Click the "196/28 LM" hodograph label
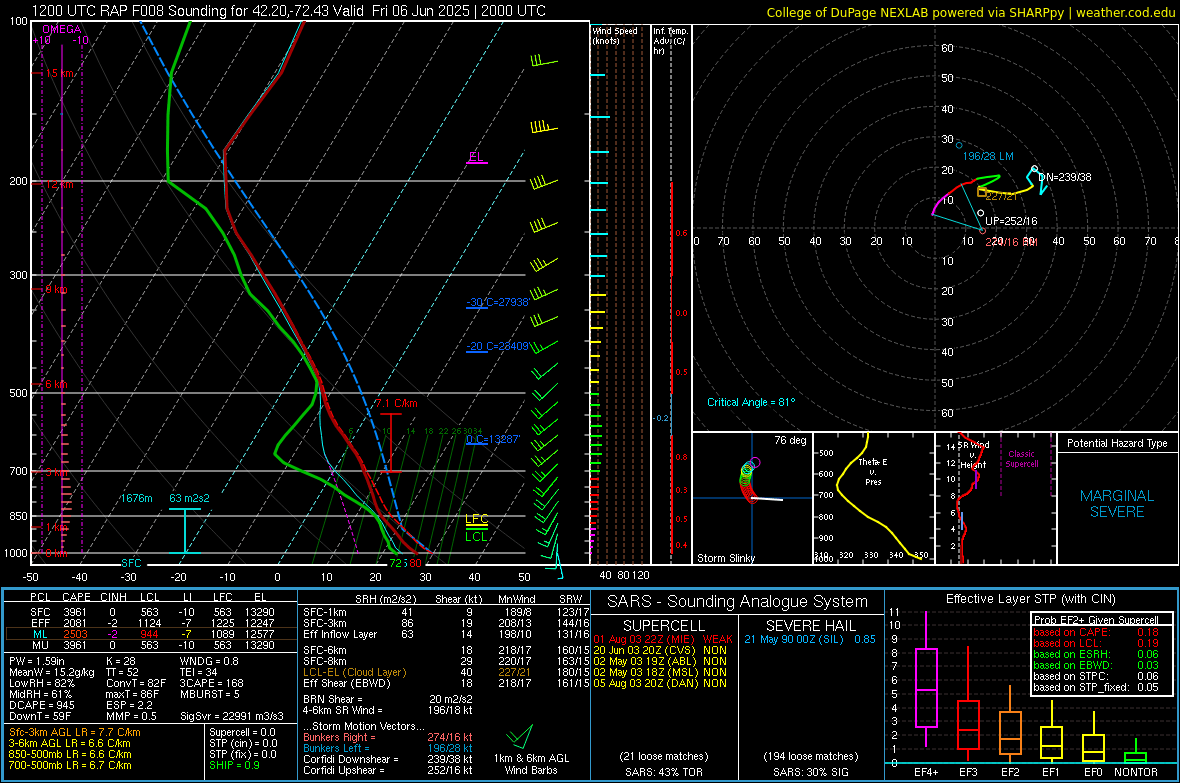Viewport: 1180px width, 783px height. tap(988, 156)
